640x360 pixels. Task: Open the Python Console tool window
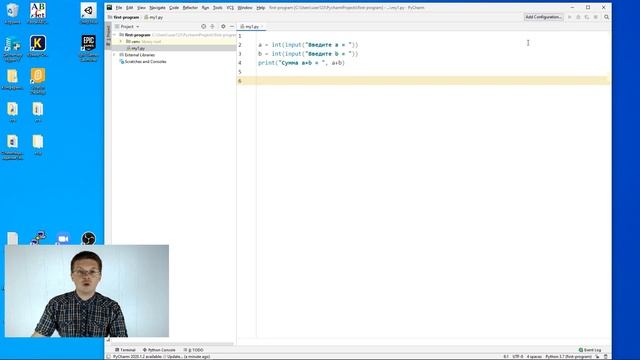pos(159,350)
